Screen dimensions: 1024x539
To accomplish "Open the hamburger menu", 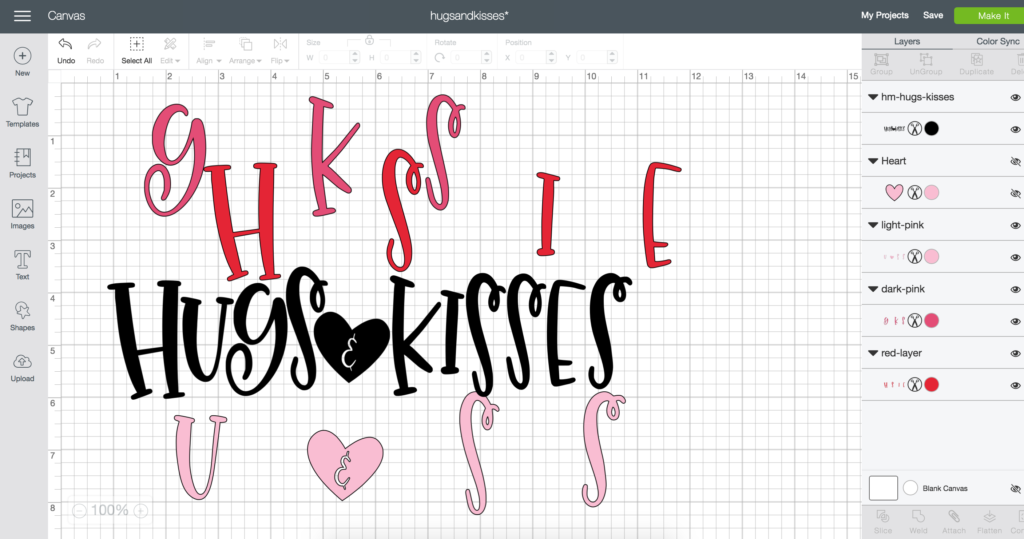I will click(22, 16).
